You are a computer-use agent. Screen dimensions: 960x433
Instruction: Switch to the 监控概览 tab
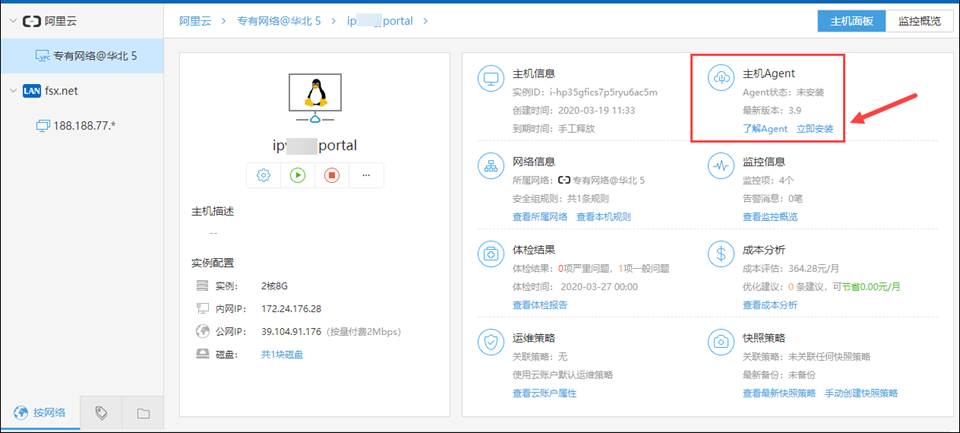pos(918,21)
